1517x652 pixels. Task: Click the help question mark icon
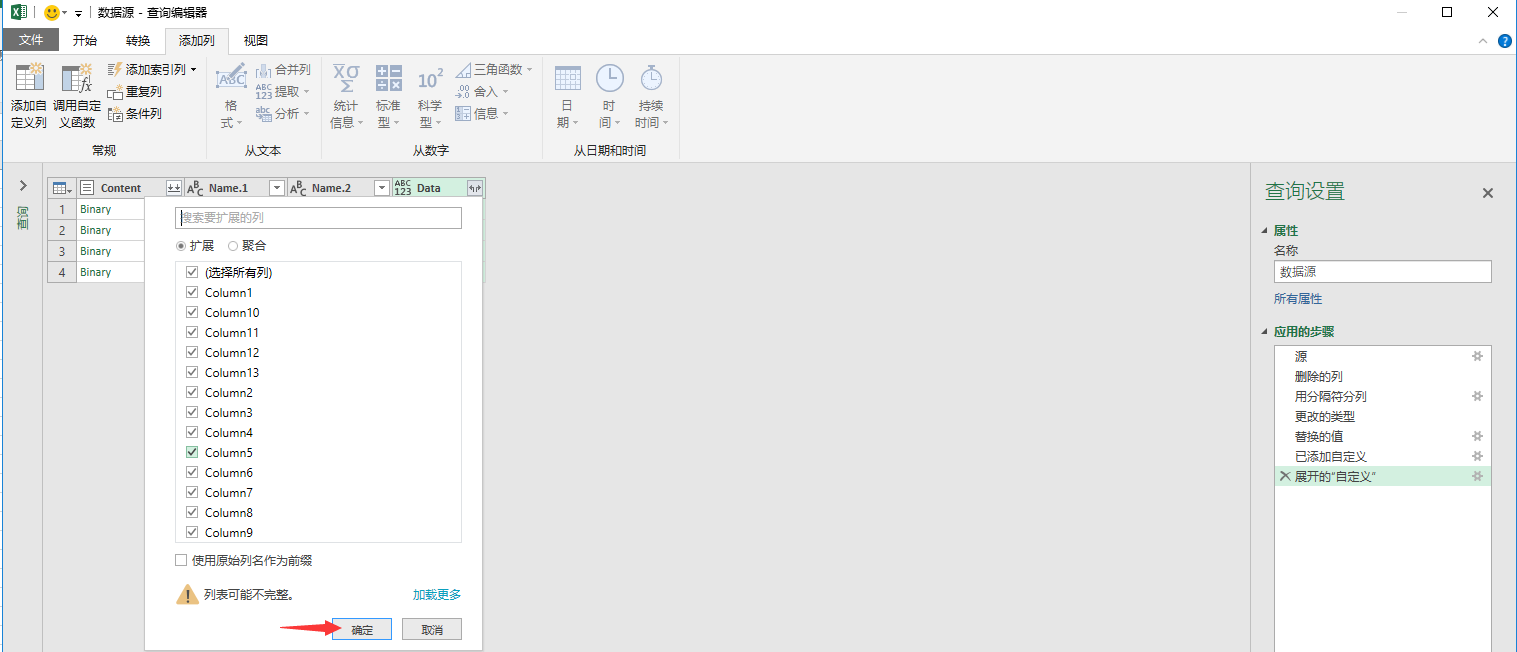tap(1504, 41)
